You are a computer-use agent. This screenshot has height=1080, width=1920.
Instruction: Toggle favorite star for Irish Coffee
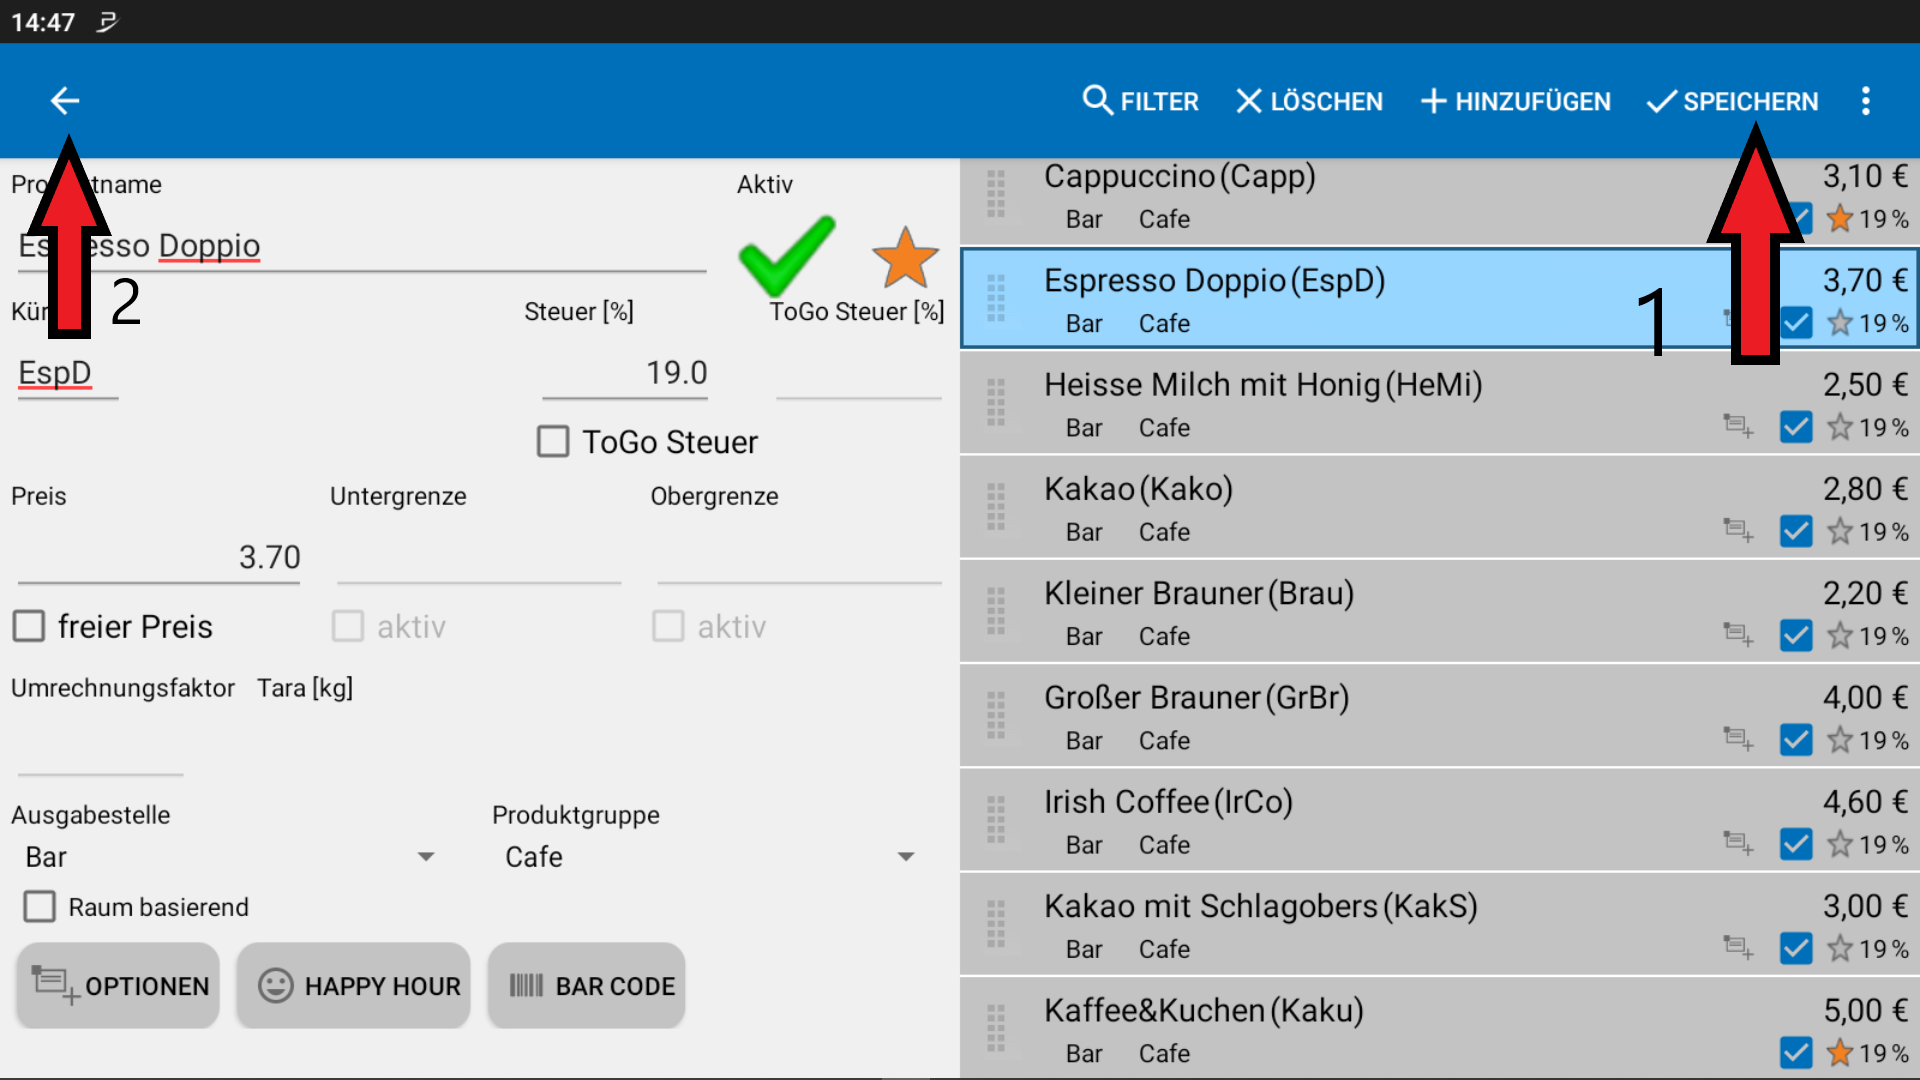pyautogui.click(x=1840, y=844)
